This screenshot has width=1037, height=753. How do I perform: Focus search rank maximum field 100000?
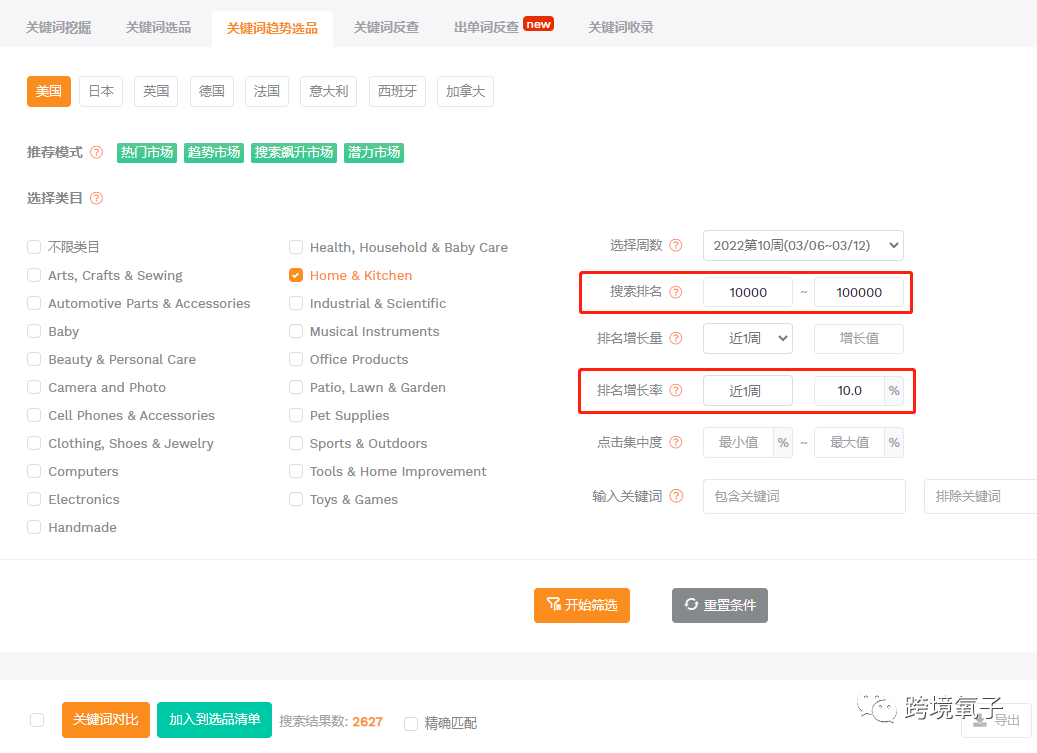(x=858, y=292)
